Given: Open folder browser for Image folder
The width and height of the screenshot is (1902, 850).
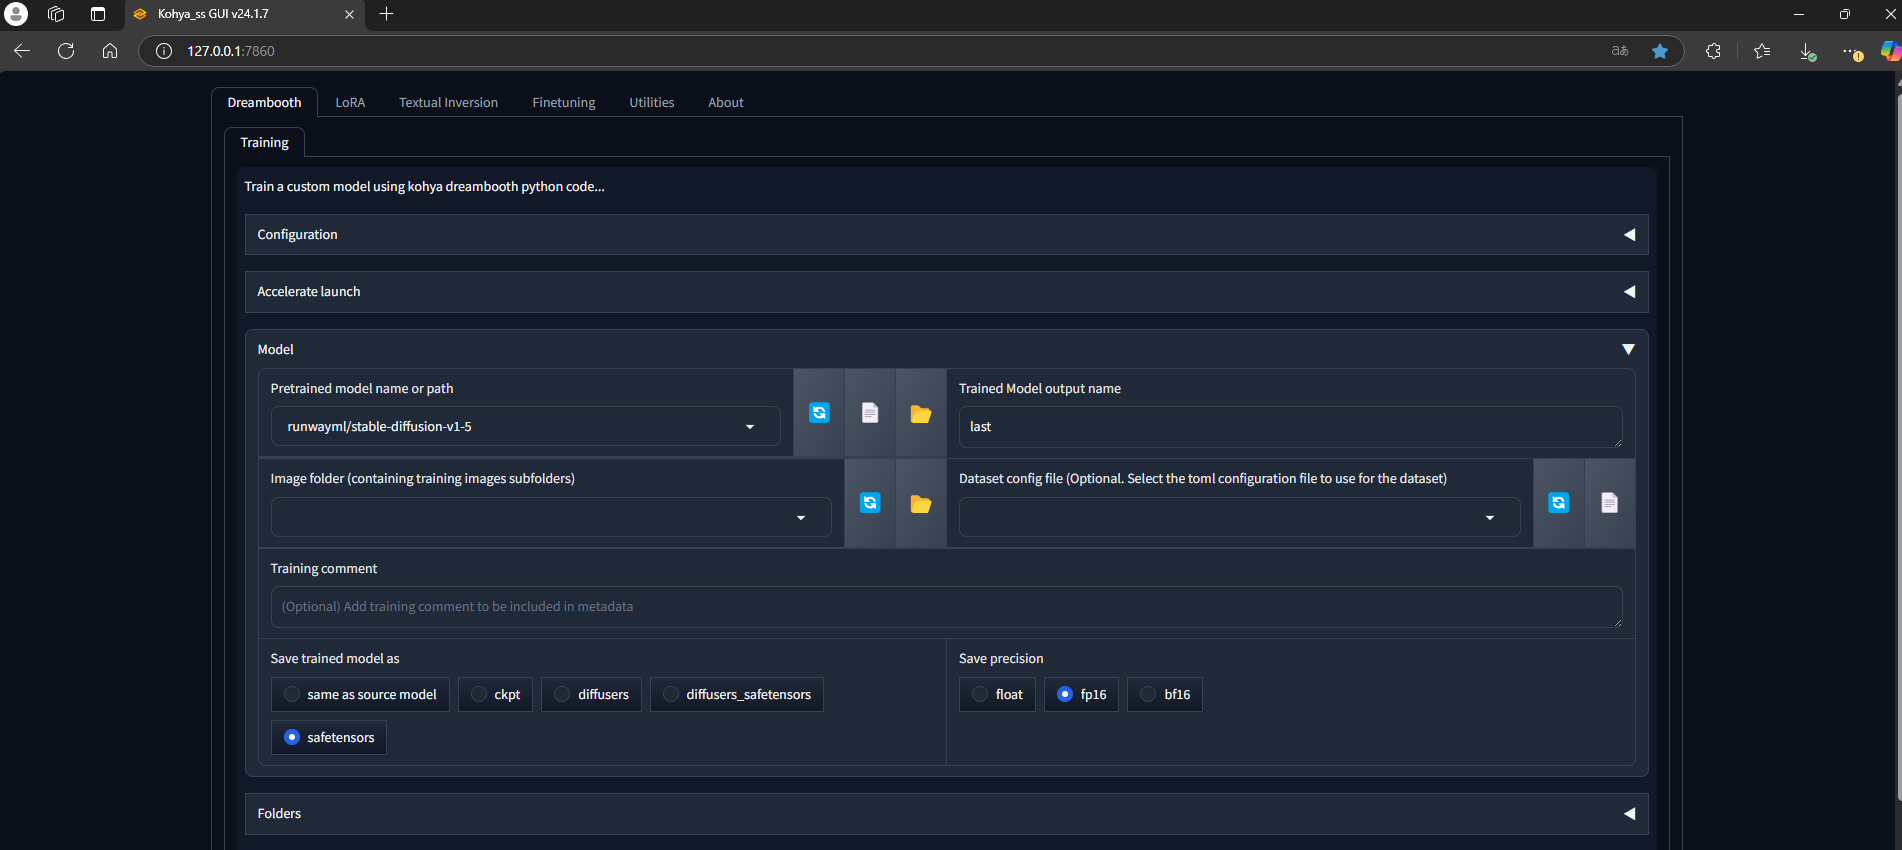Looking at the screenshot, I should coord(921,503).
